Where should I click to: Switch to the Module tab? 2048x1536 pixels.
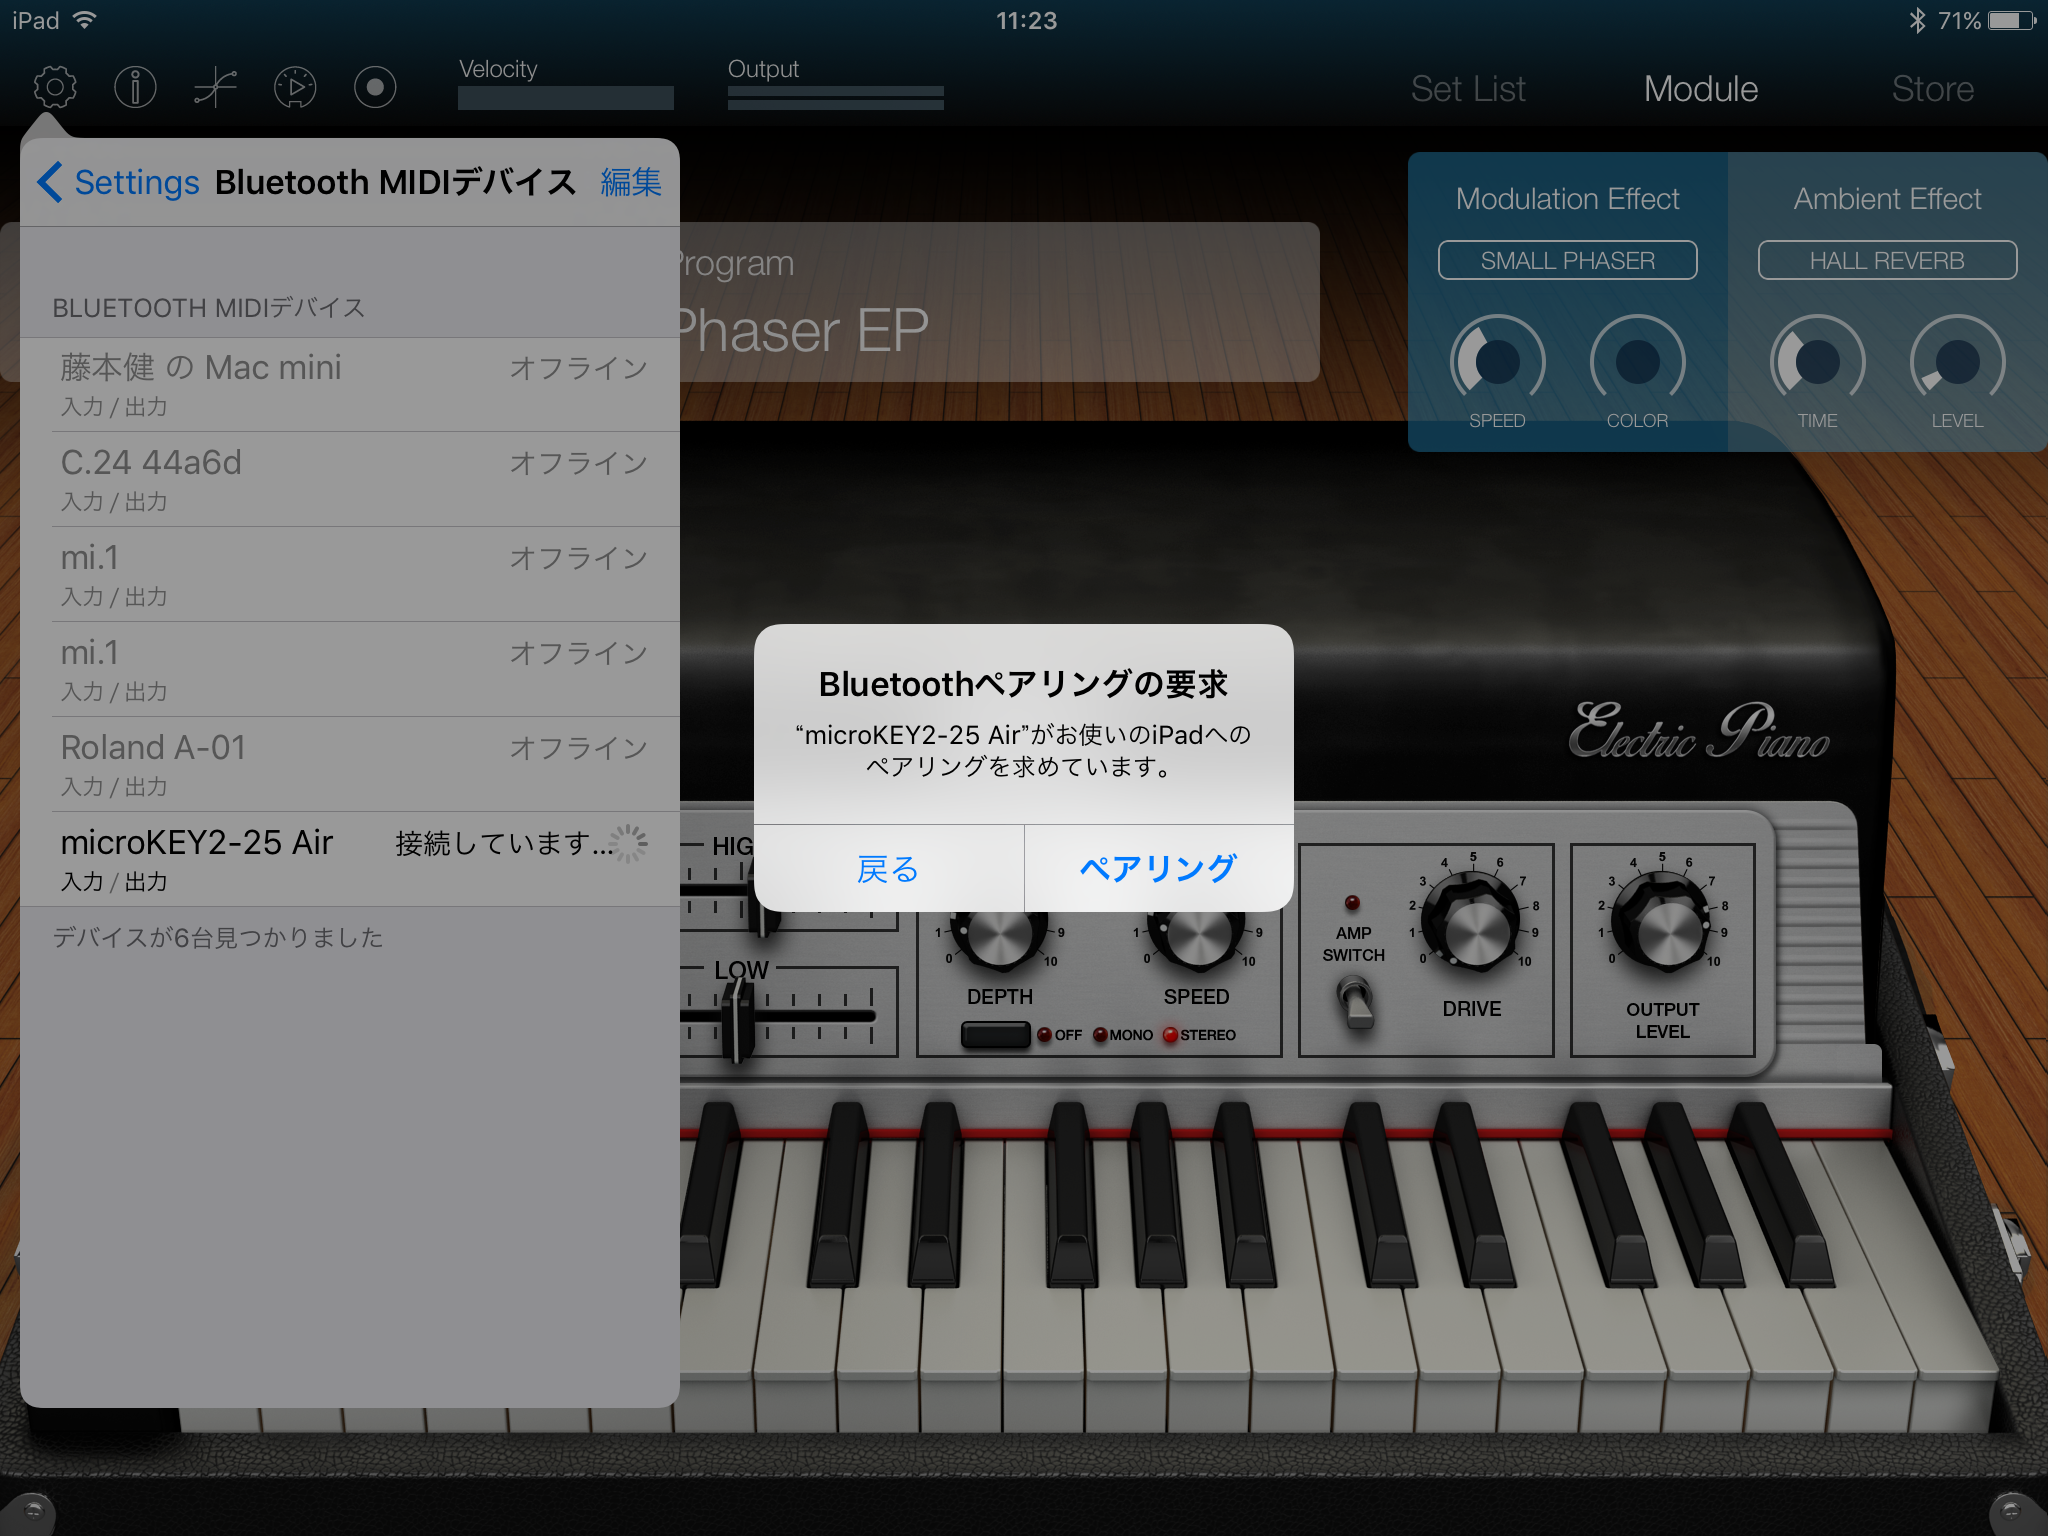coord(1701,89)
